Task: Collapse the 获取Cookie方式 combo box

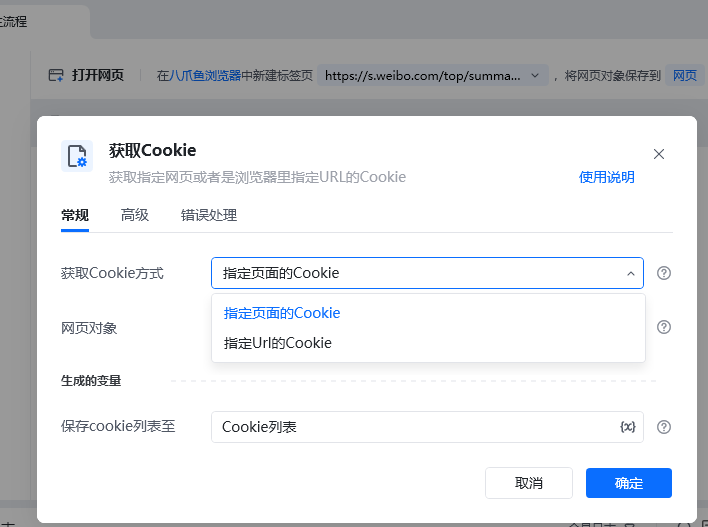Action: tap(631, 273)
